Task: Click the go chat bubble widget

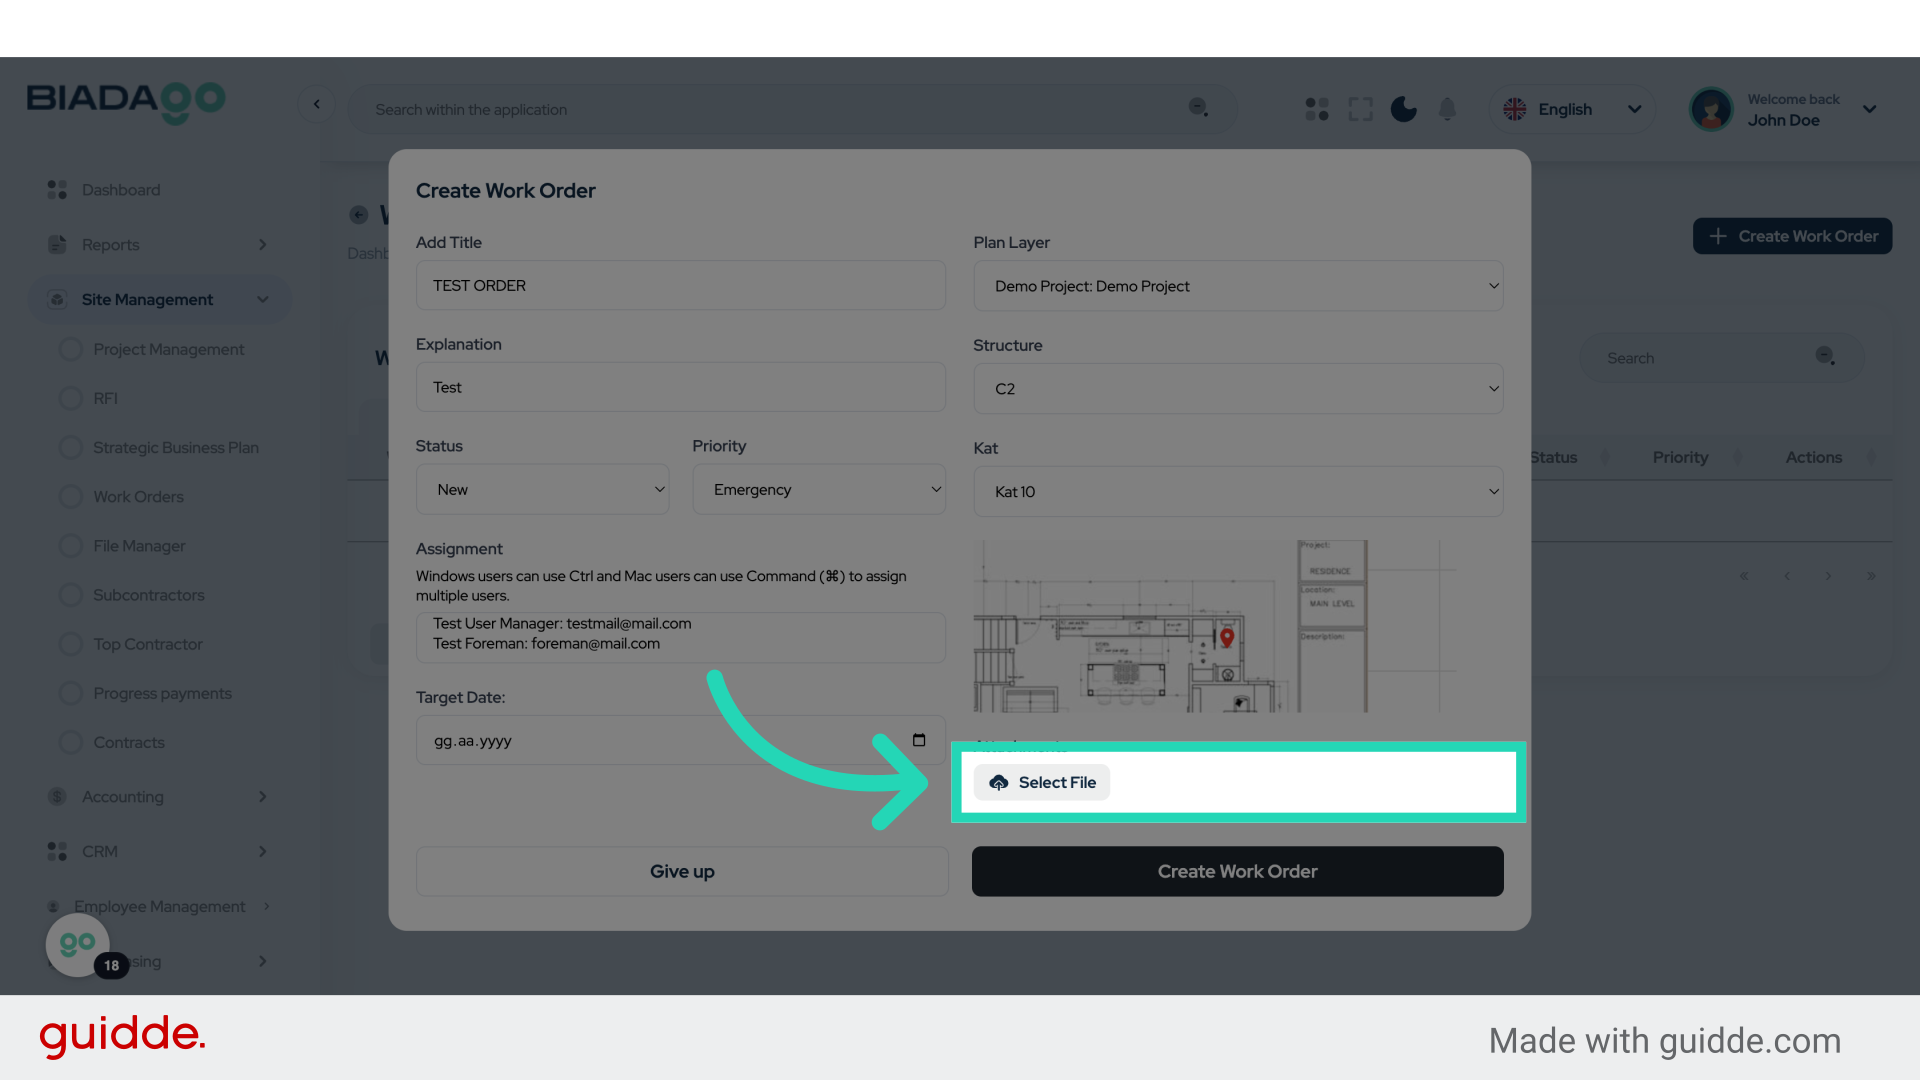Action: (x=78, y=944)
